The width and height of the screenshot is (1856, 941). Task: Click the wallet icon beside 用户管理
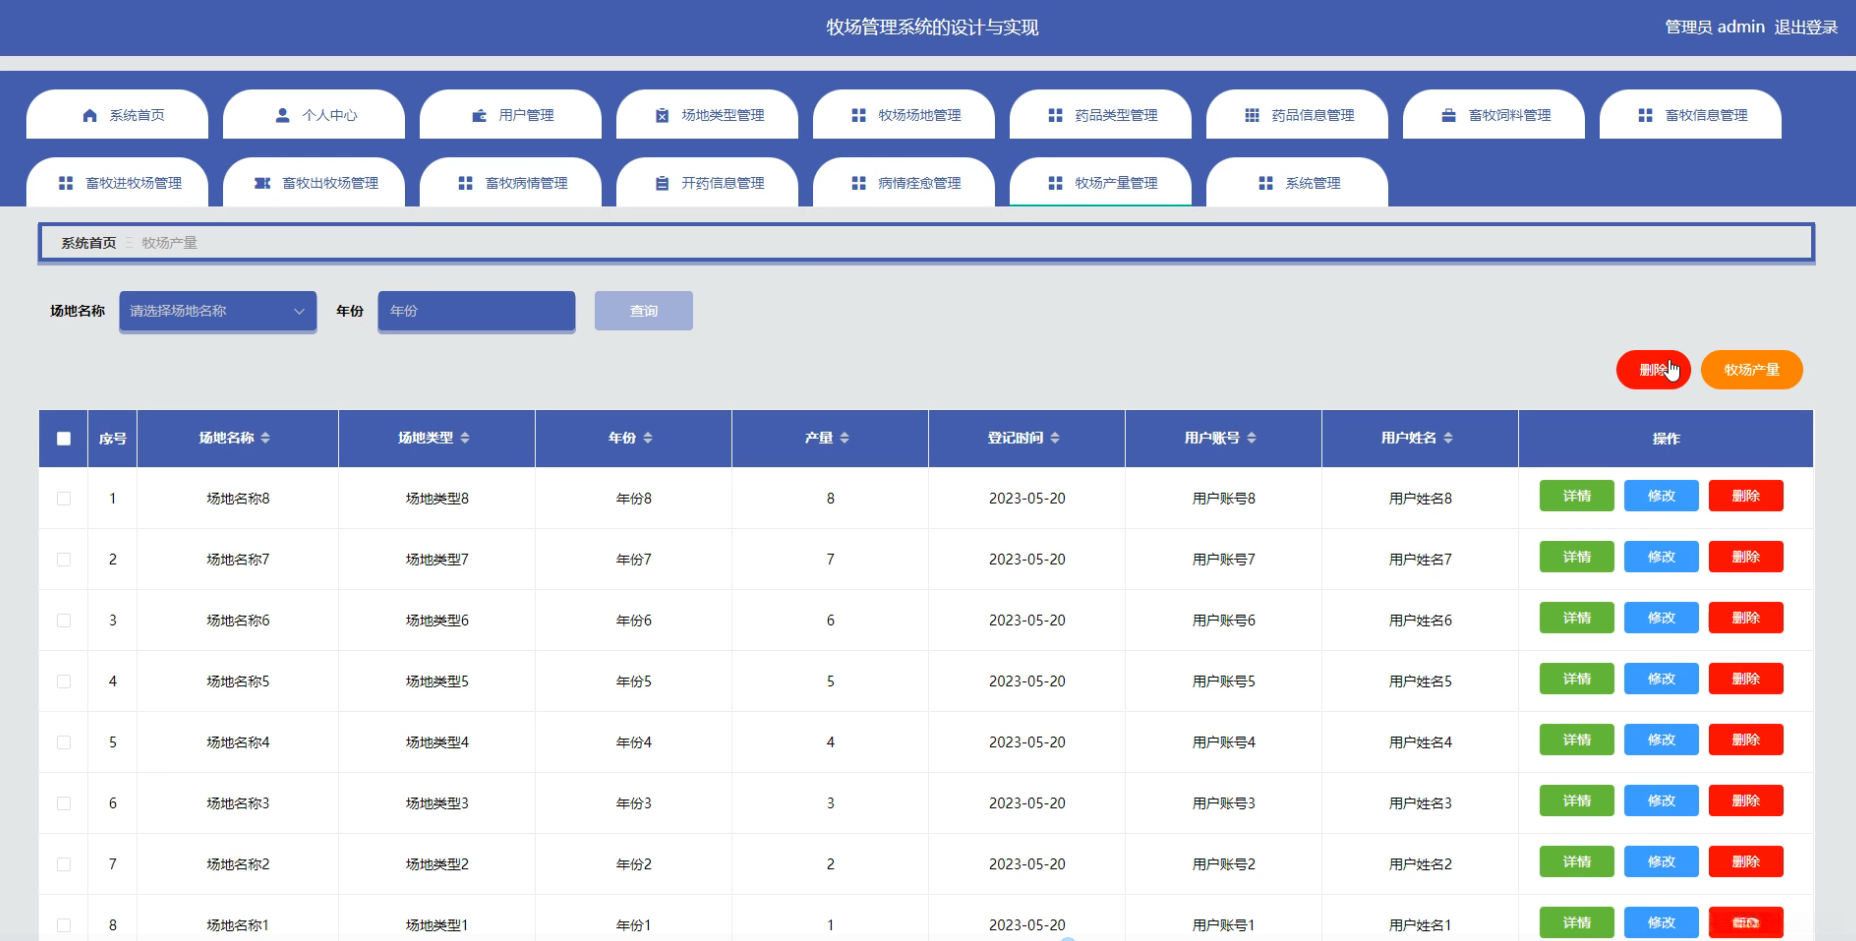click(x=479, y=116)
